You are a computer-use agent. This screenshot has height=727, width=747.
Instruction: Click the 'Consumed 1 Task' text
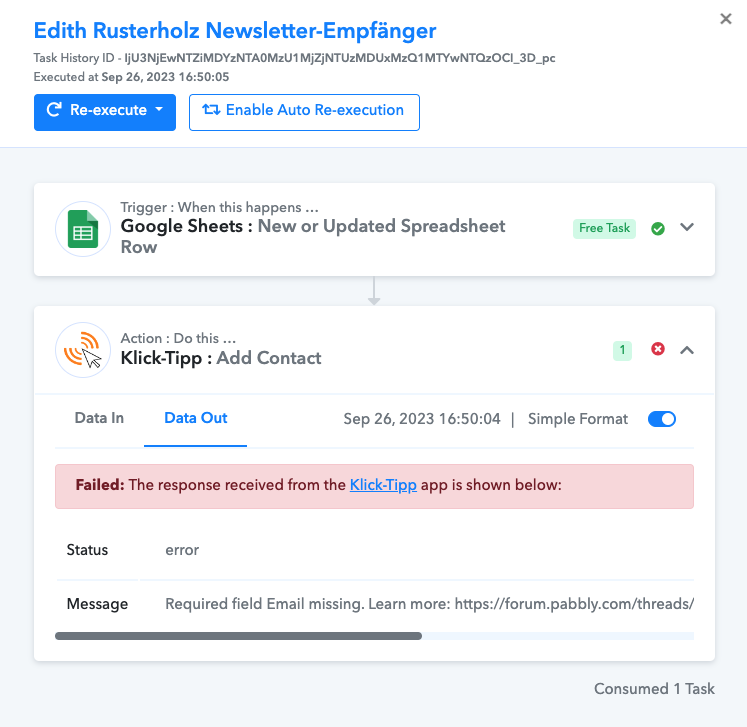pyautogui.click(x=654, y=689)
